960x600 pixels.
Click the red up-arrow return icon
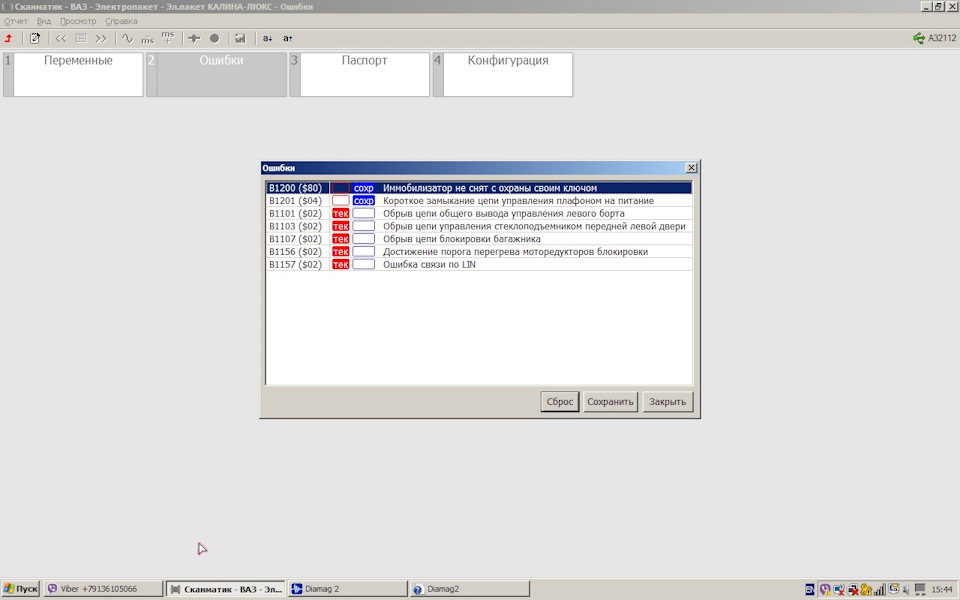[x=9, y=39]
